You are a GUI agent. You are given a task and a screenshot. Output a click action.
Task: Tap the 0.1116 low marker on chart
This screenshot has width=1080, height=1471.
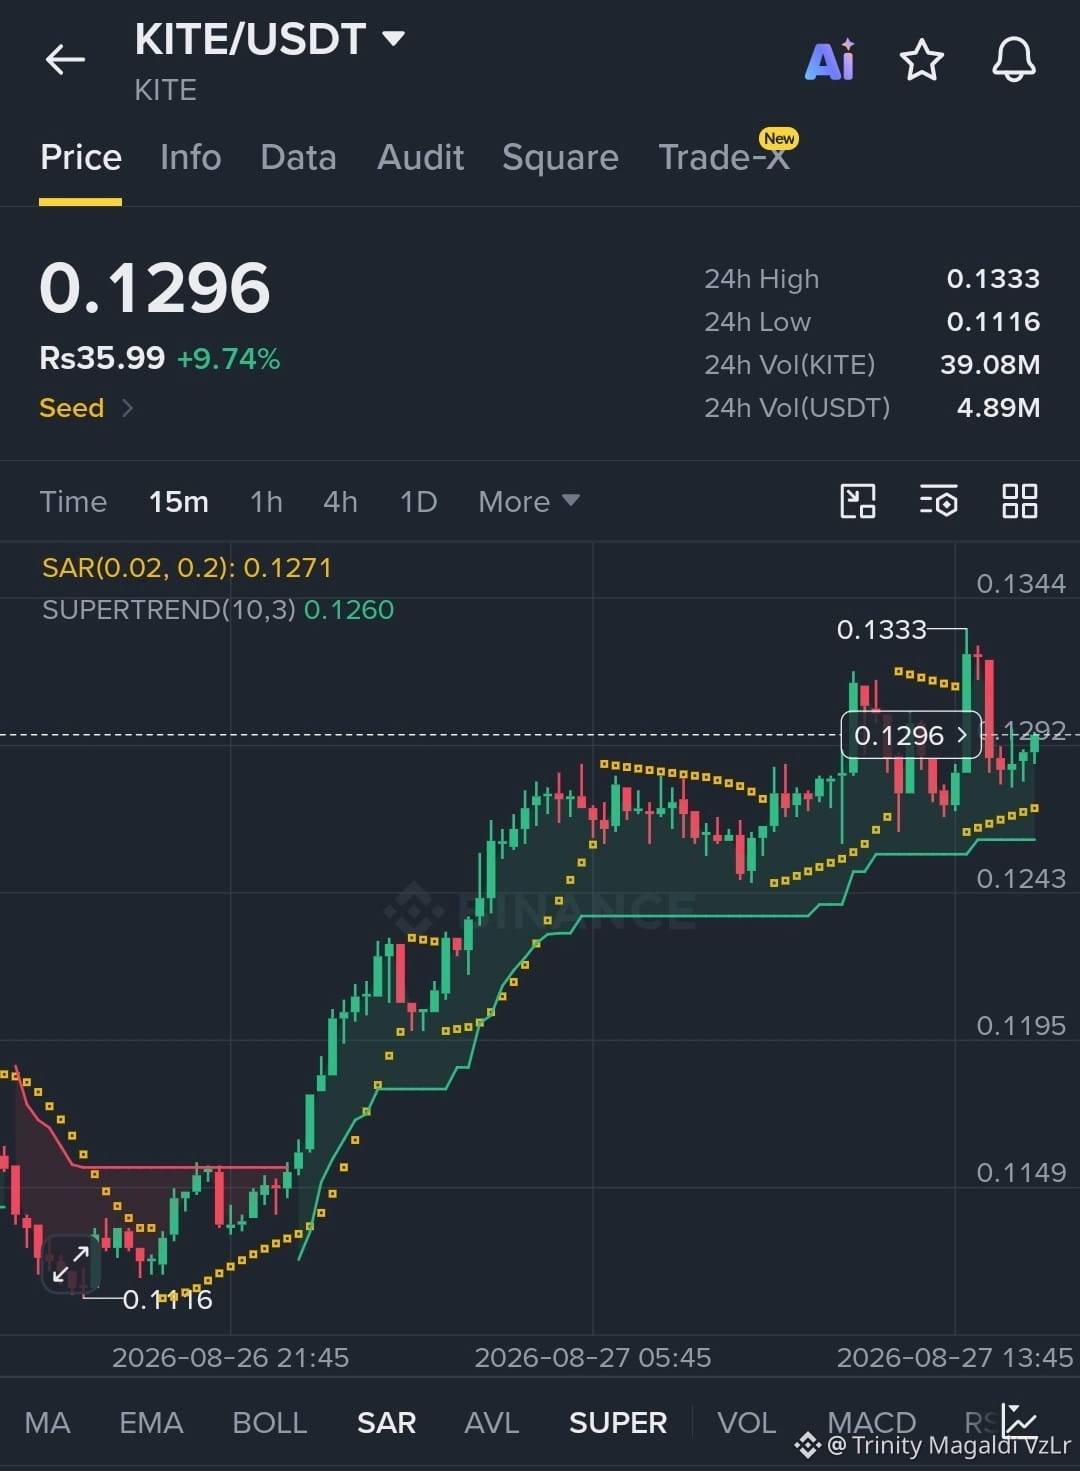click(x=167, y=1299)
